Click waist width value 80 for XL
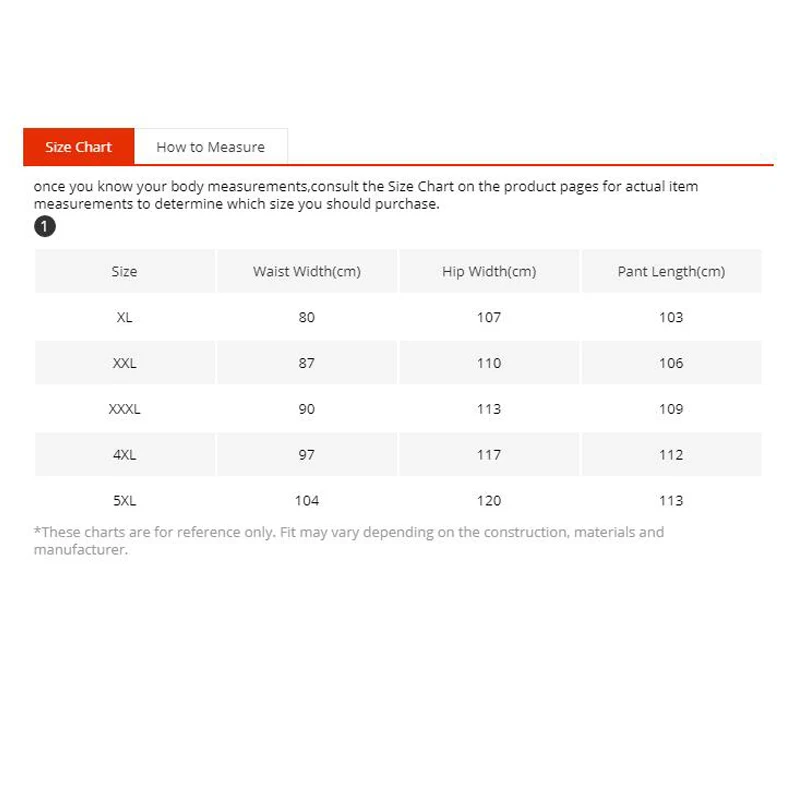 307,317
